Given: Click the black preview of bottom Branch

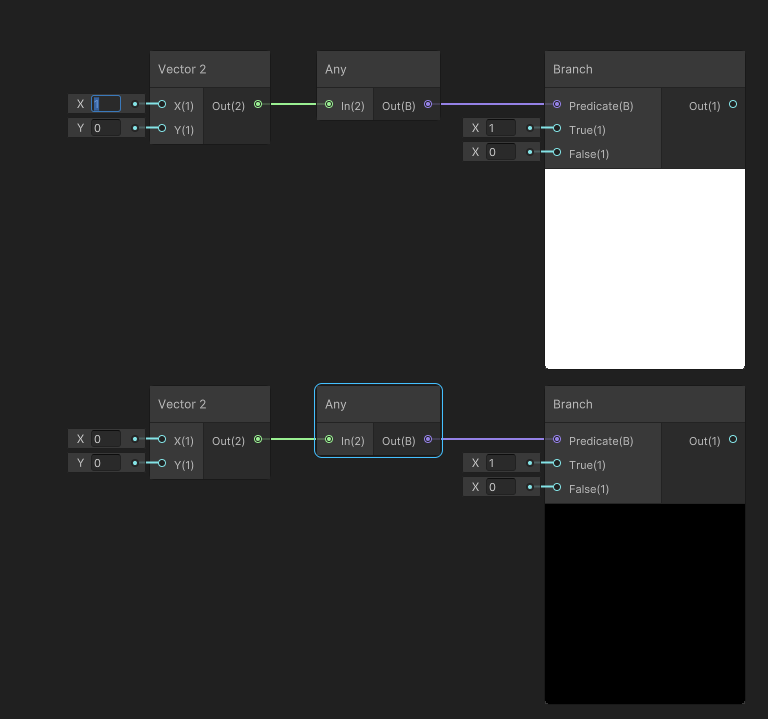Looking at the screenshot, I should click(645, 603).
